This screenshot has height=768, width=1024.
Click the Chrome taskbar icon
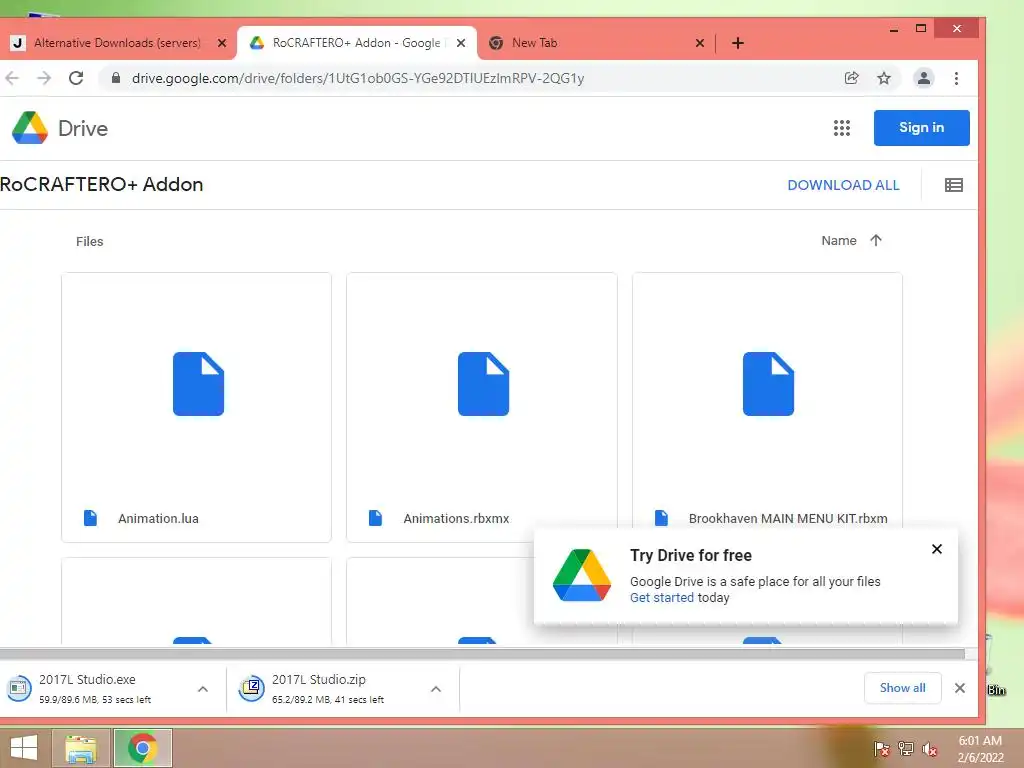(143, 748)
